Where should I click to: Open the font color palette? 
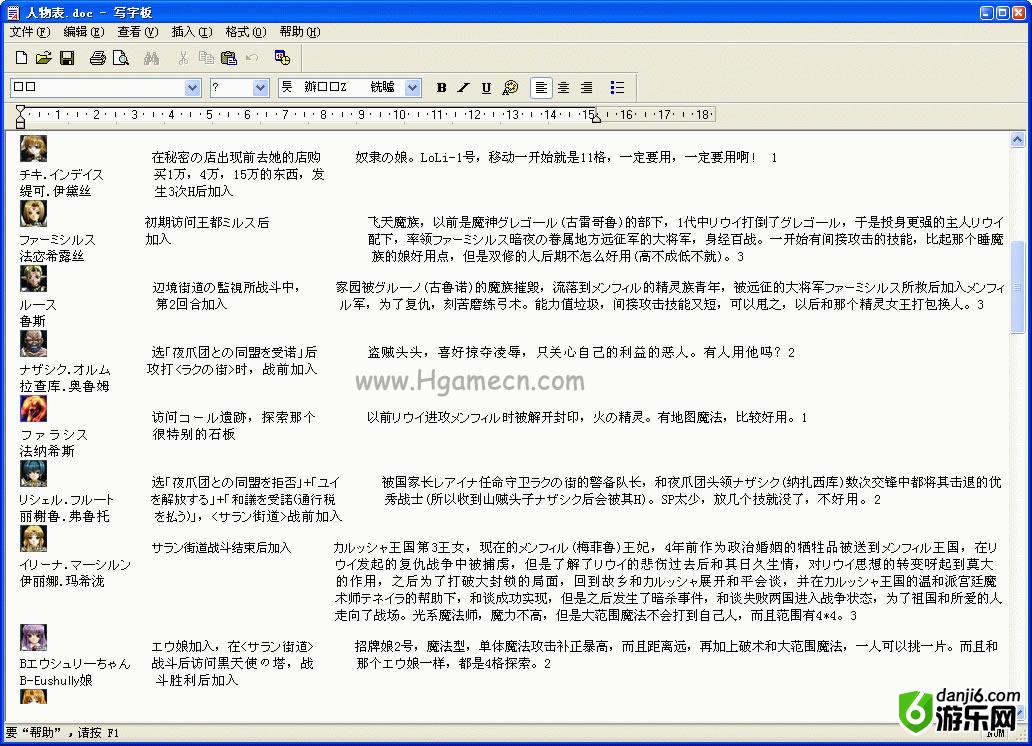point(510,88)
